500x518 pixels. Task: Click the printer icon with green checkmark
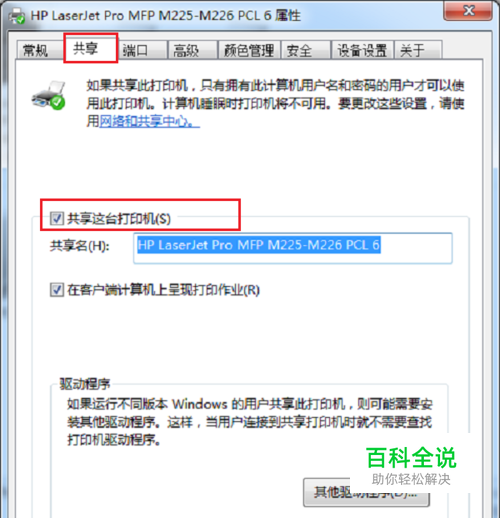point(49,95)
